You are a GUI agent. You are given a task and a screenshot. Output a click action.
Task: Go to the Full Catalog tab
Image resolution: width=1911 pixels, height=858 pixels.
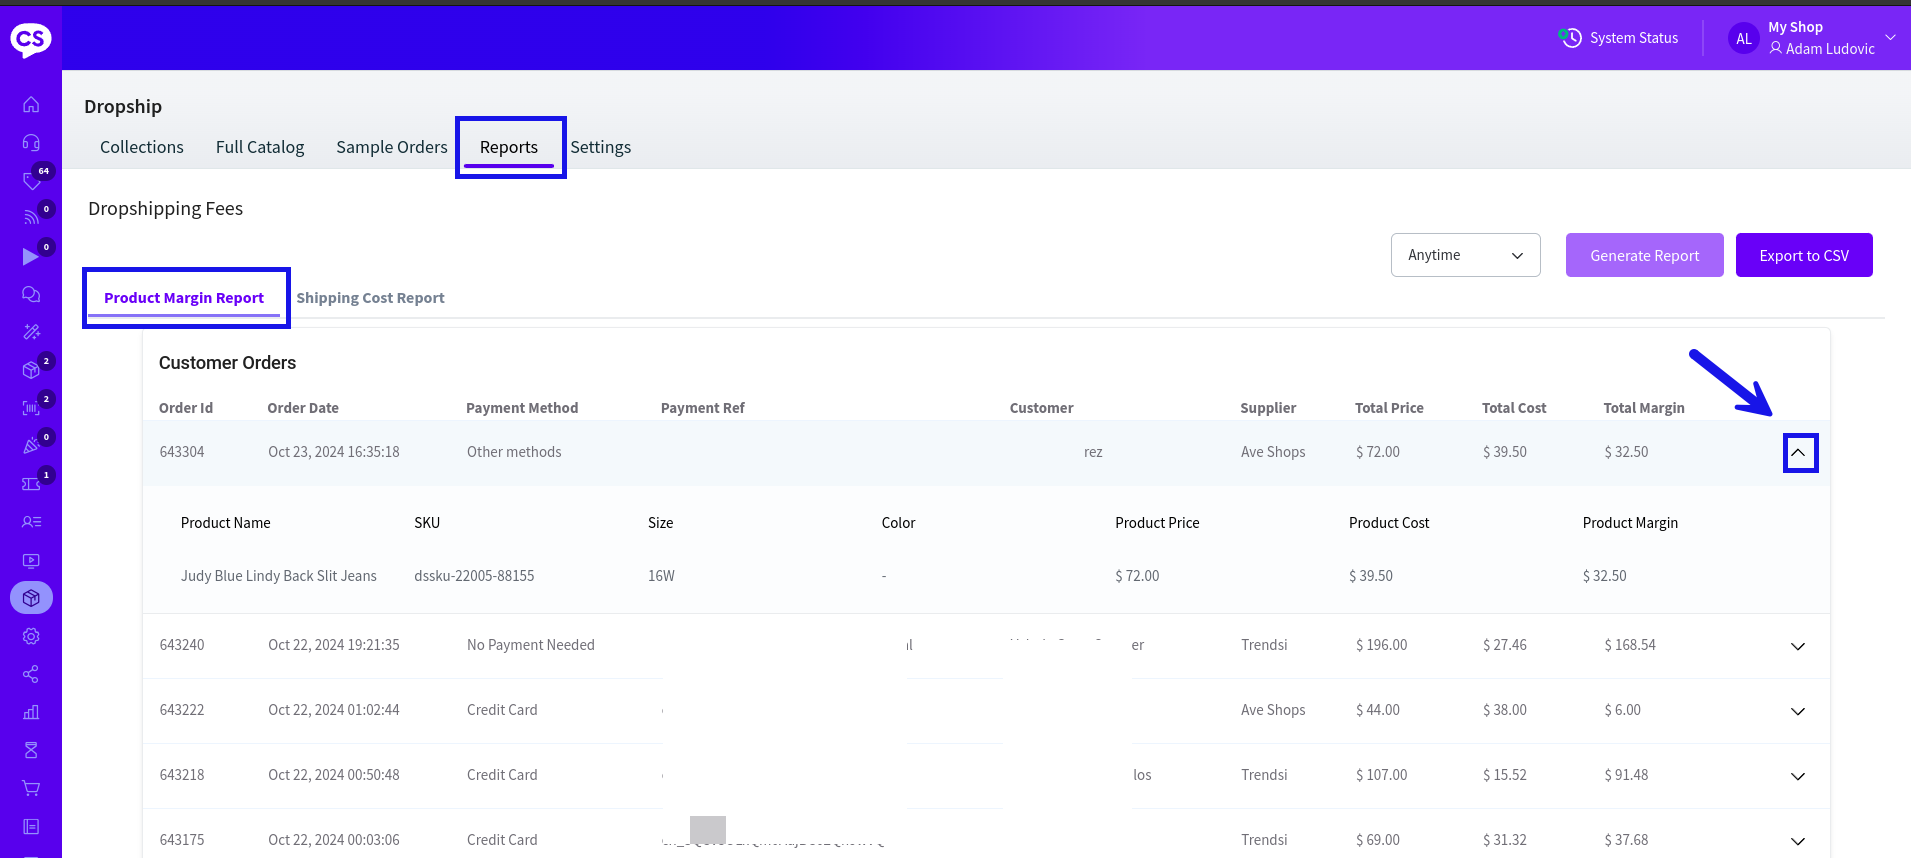(260, 147)
